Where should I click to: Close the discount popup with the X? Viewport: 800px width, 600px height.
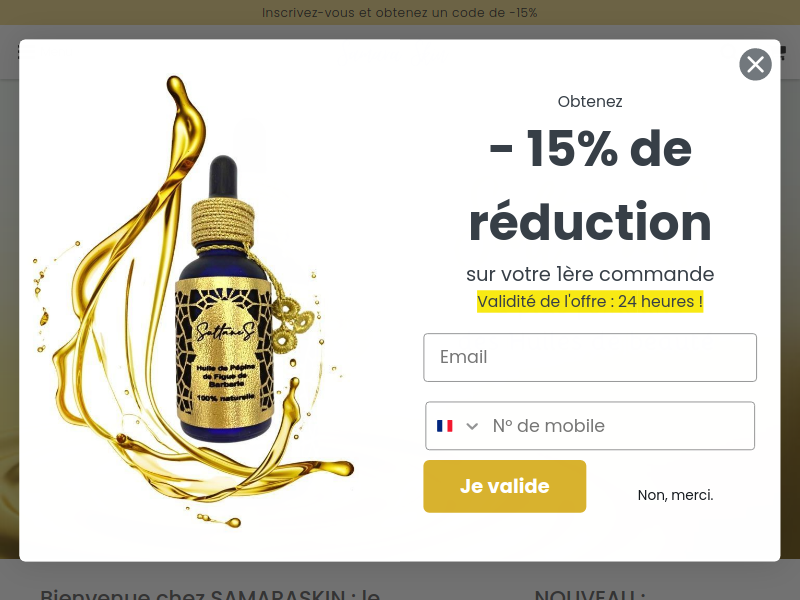[x=755, y=64]
